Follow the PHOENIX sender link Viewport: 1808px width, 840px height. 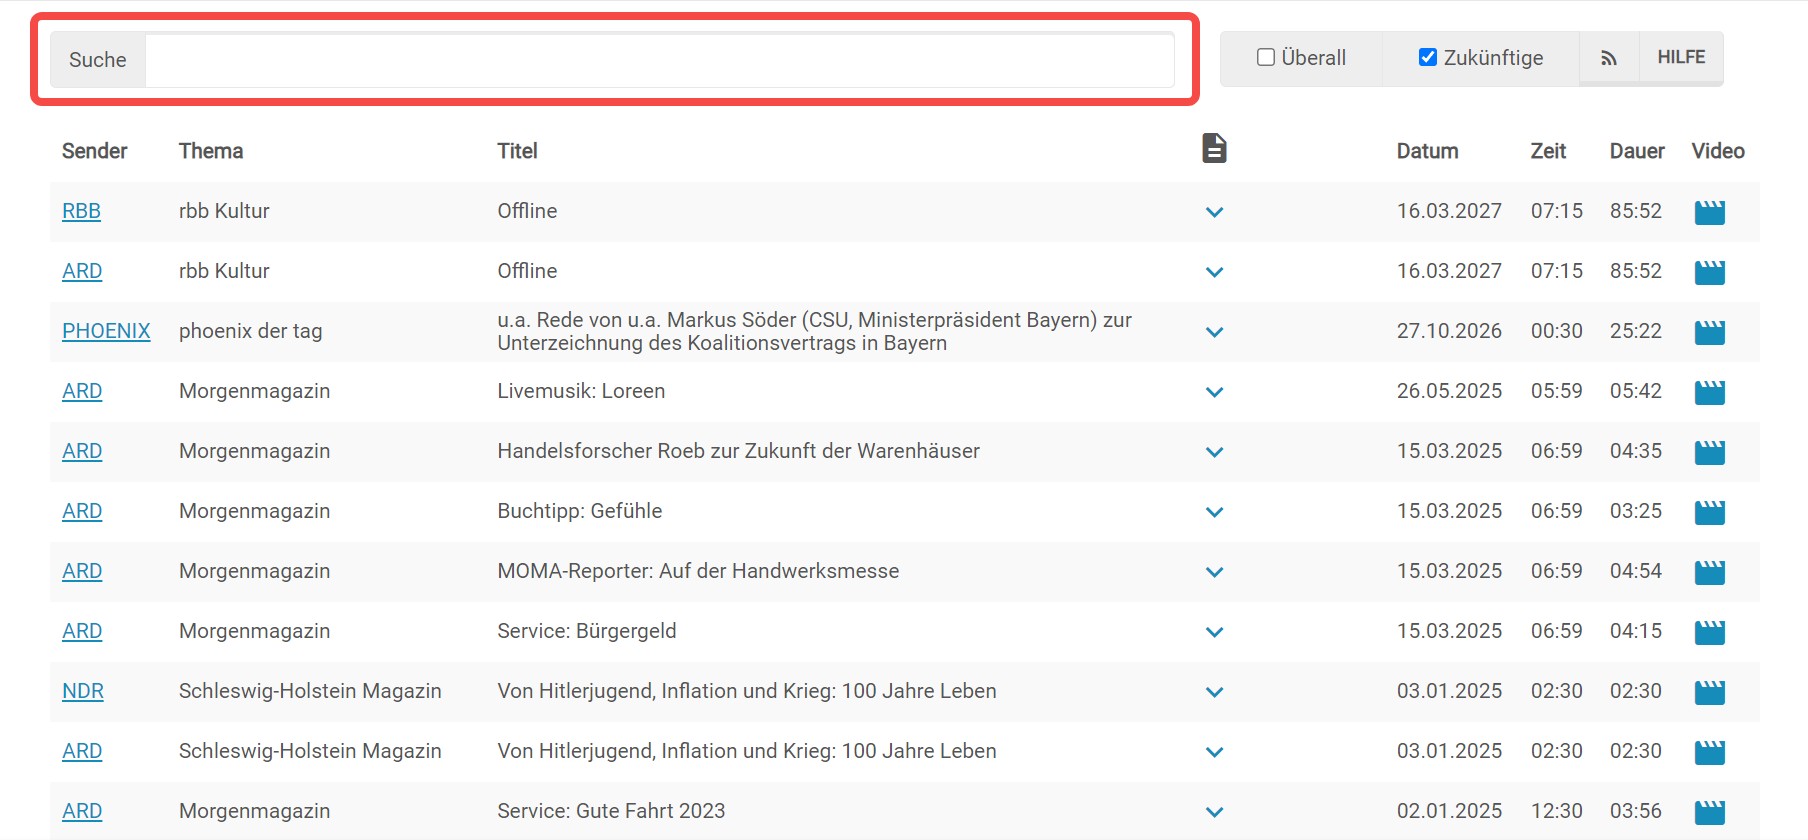(106, 331)
